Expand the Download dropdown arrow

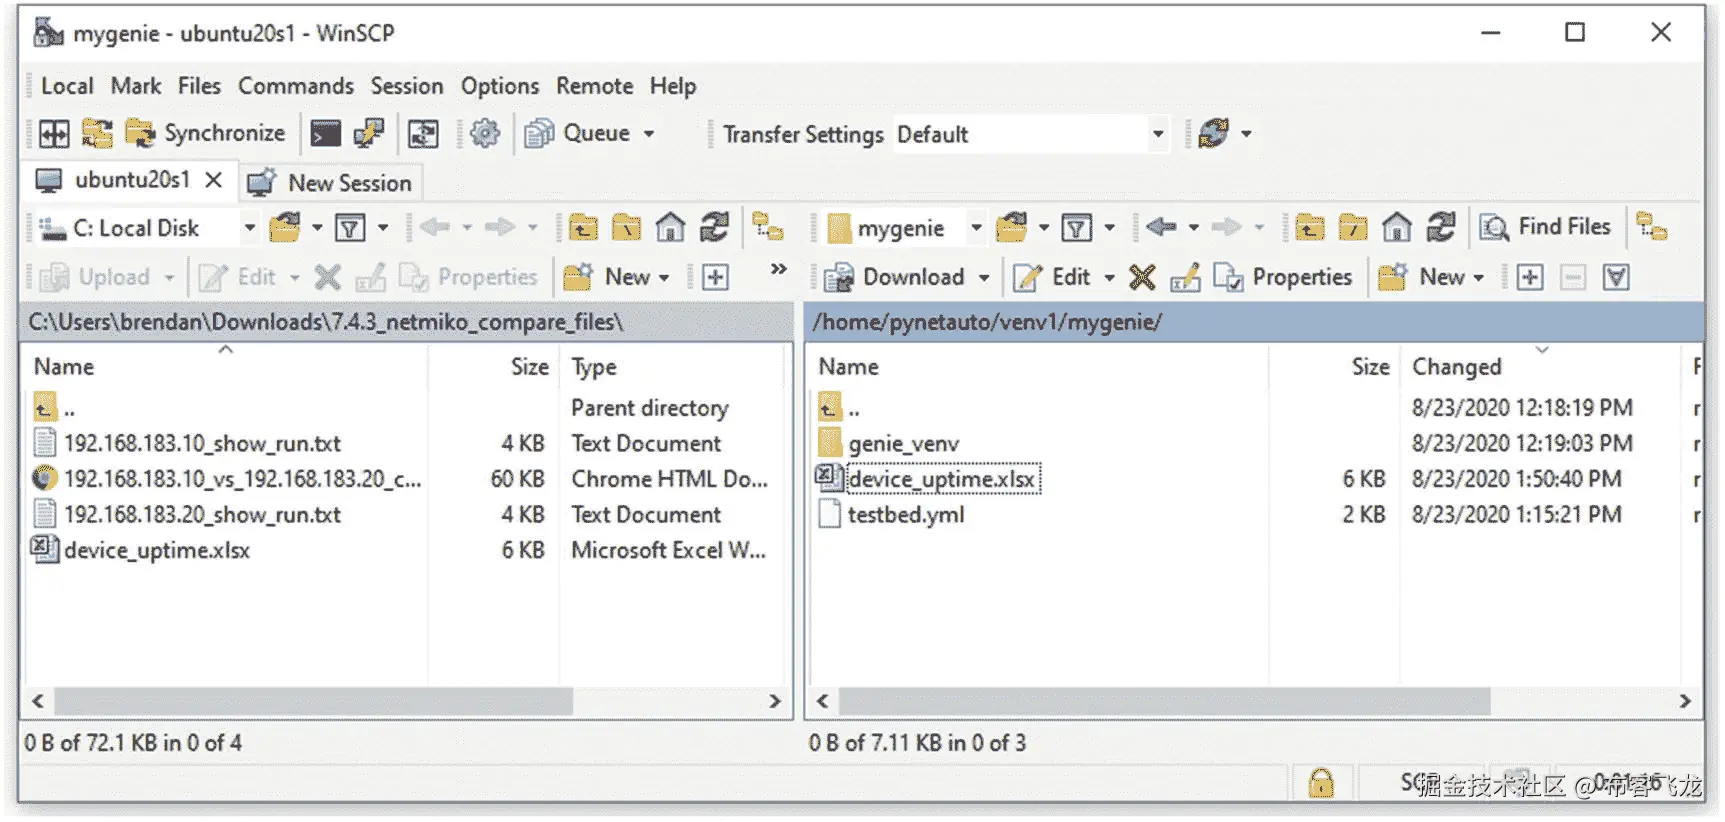(x=984, y=278)
